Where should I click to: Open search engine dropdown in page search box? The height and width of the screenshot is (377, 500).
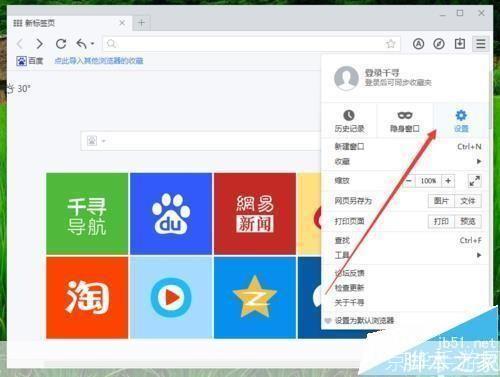point(103,141)
